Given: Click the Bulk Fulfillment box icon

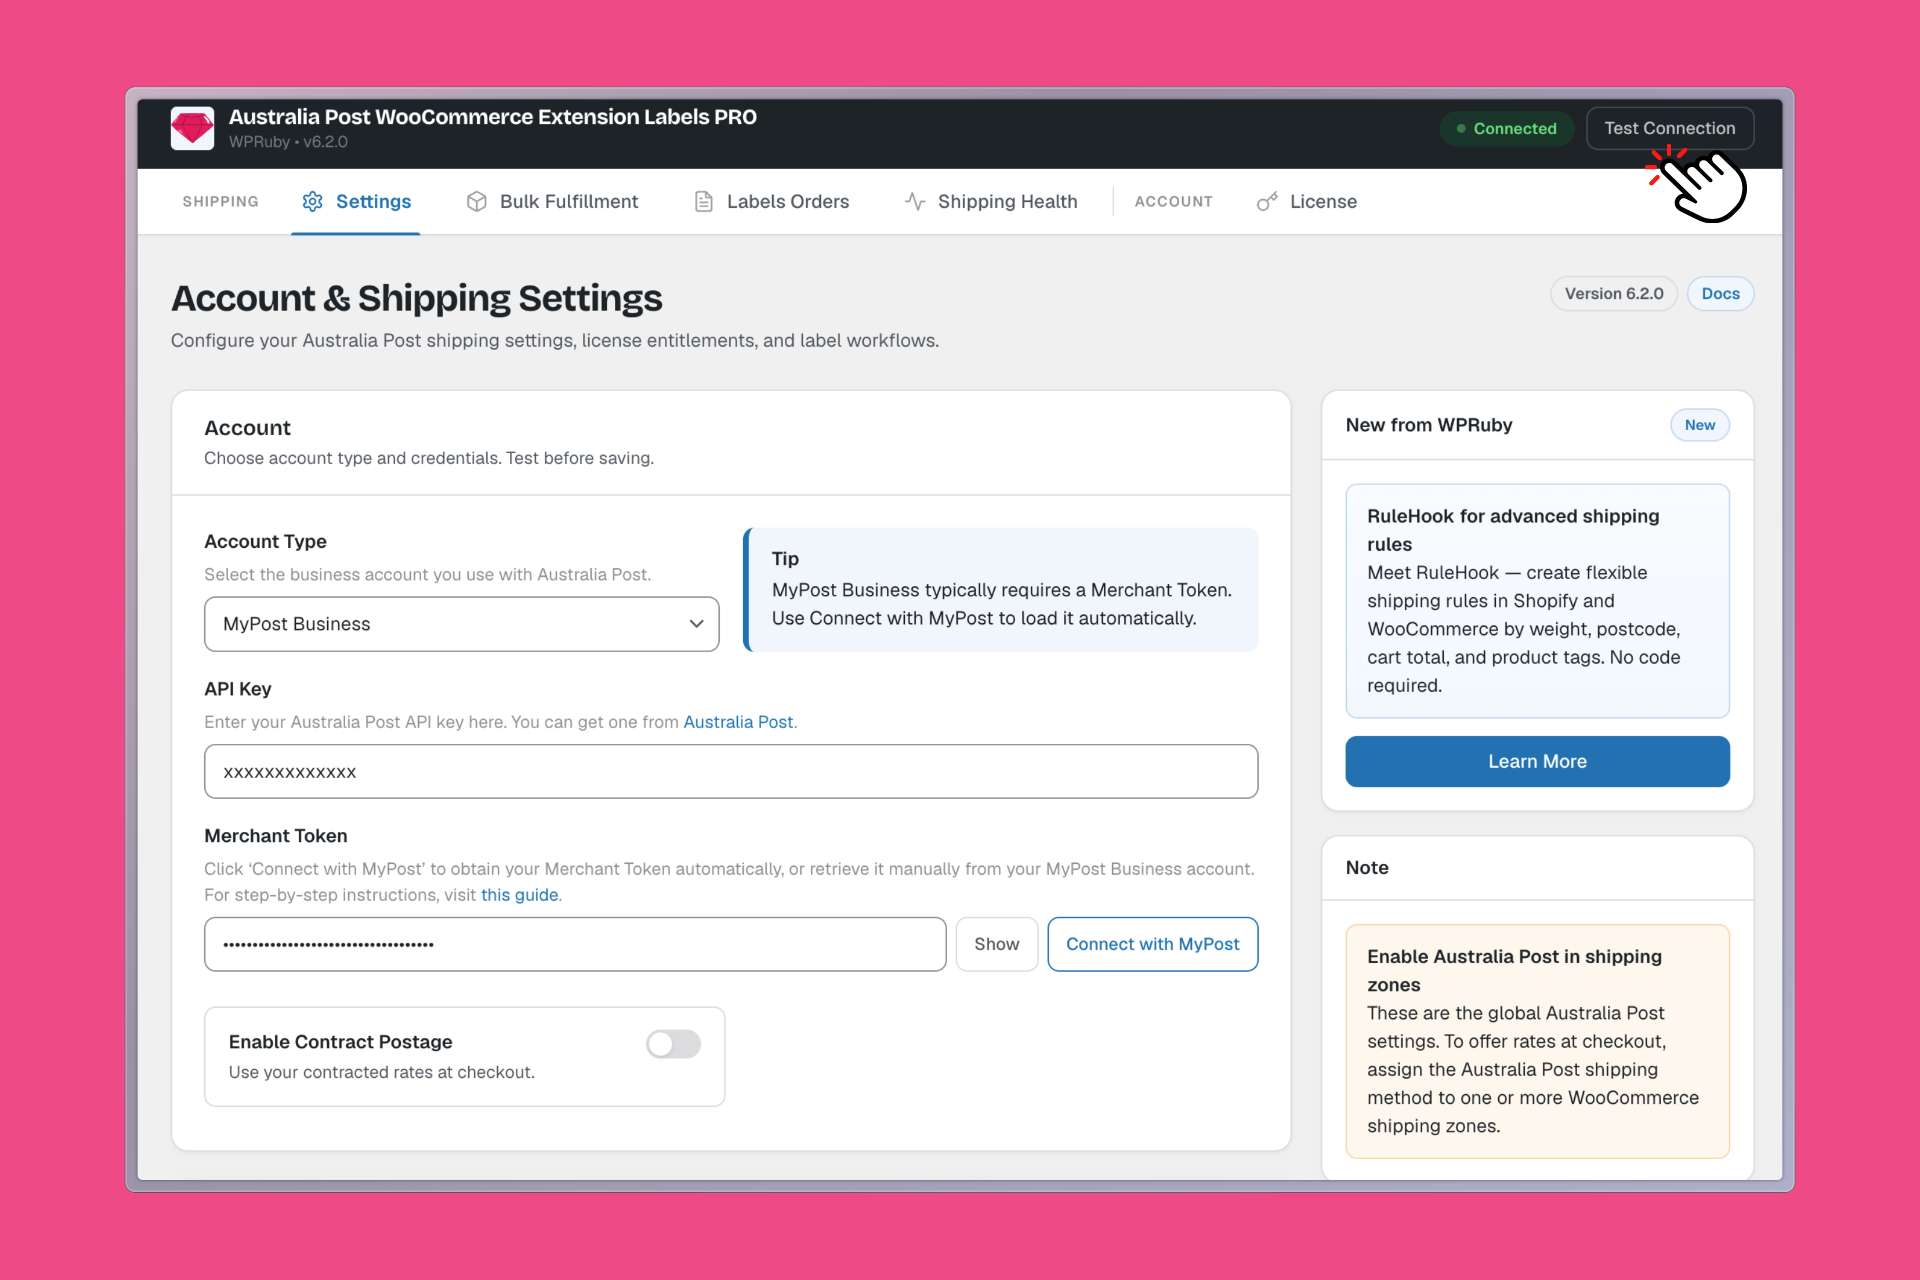Looking at the screenshot, I should [477, 201].
